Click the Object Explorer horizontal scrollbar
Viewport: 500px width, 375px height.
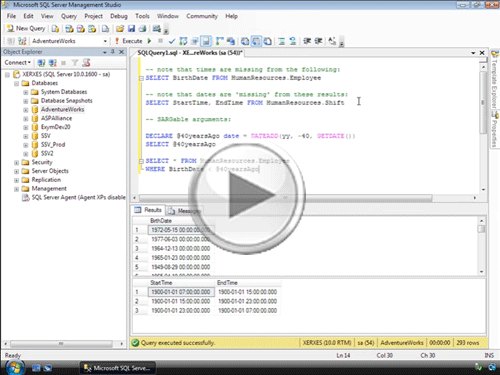click(x=61, y=343)
